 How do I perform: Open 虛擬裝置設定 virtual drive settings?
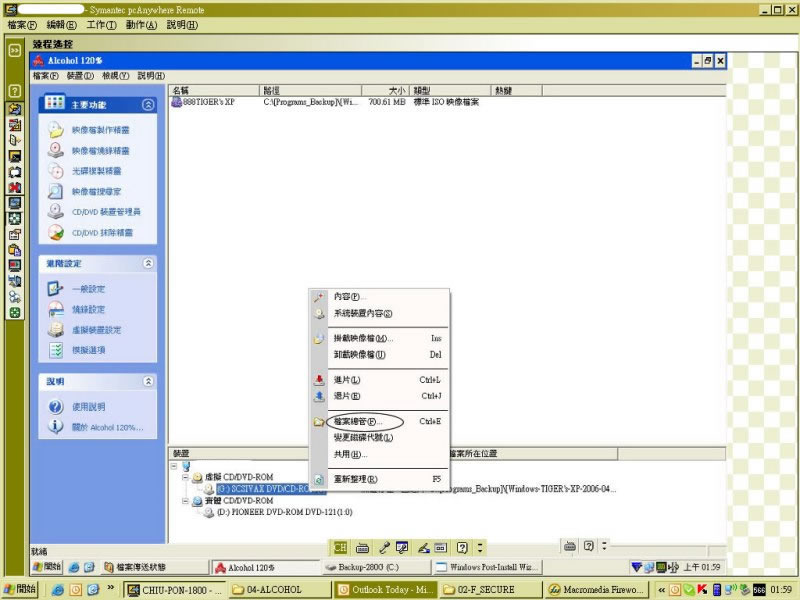pyautogui.click(x=96, y=330)
